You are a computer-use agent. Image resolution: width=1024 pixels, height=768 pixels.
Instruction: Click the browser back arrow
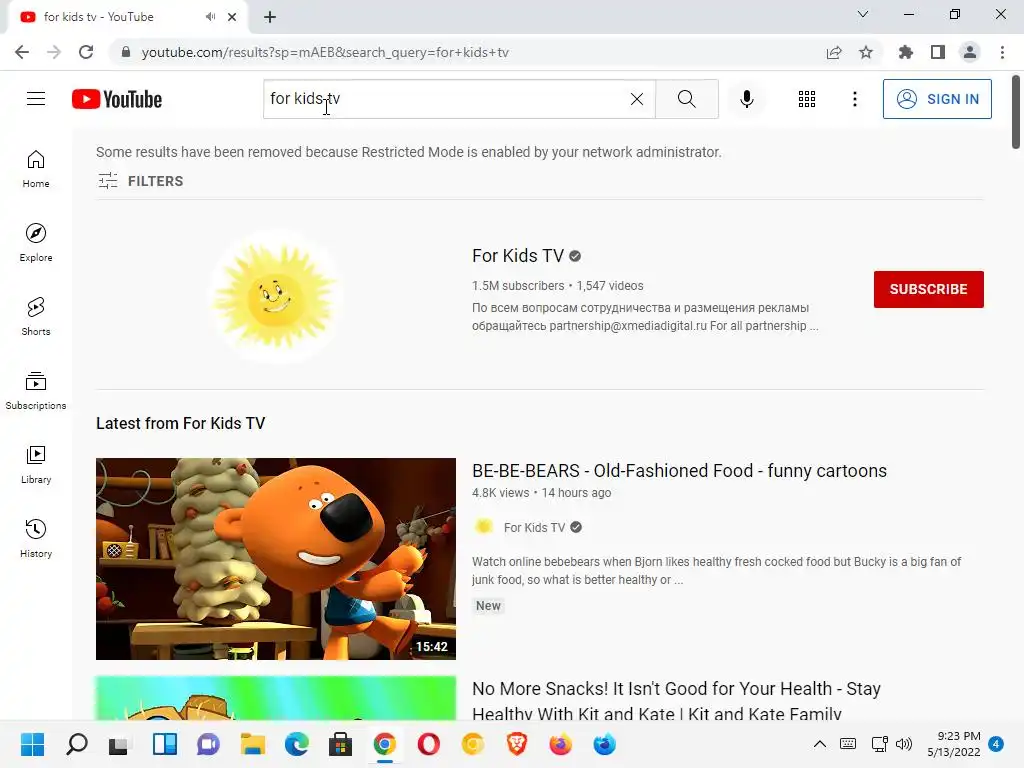(x=22, y=52)
